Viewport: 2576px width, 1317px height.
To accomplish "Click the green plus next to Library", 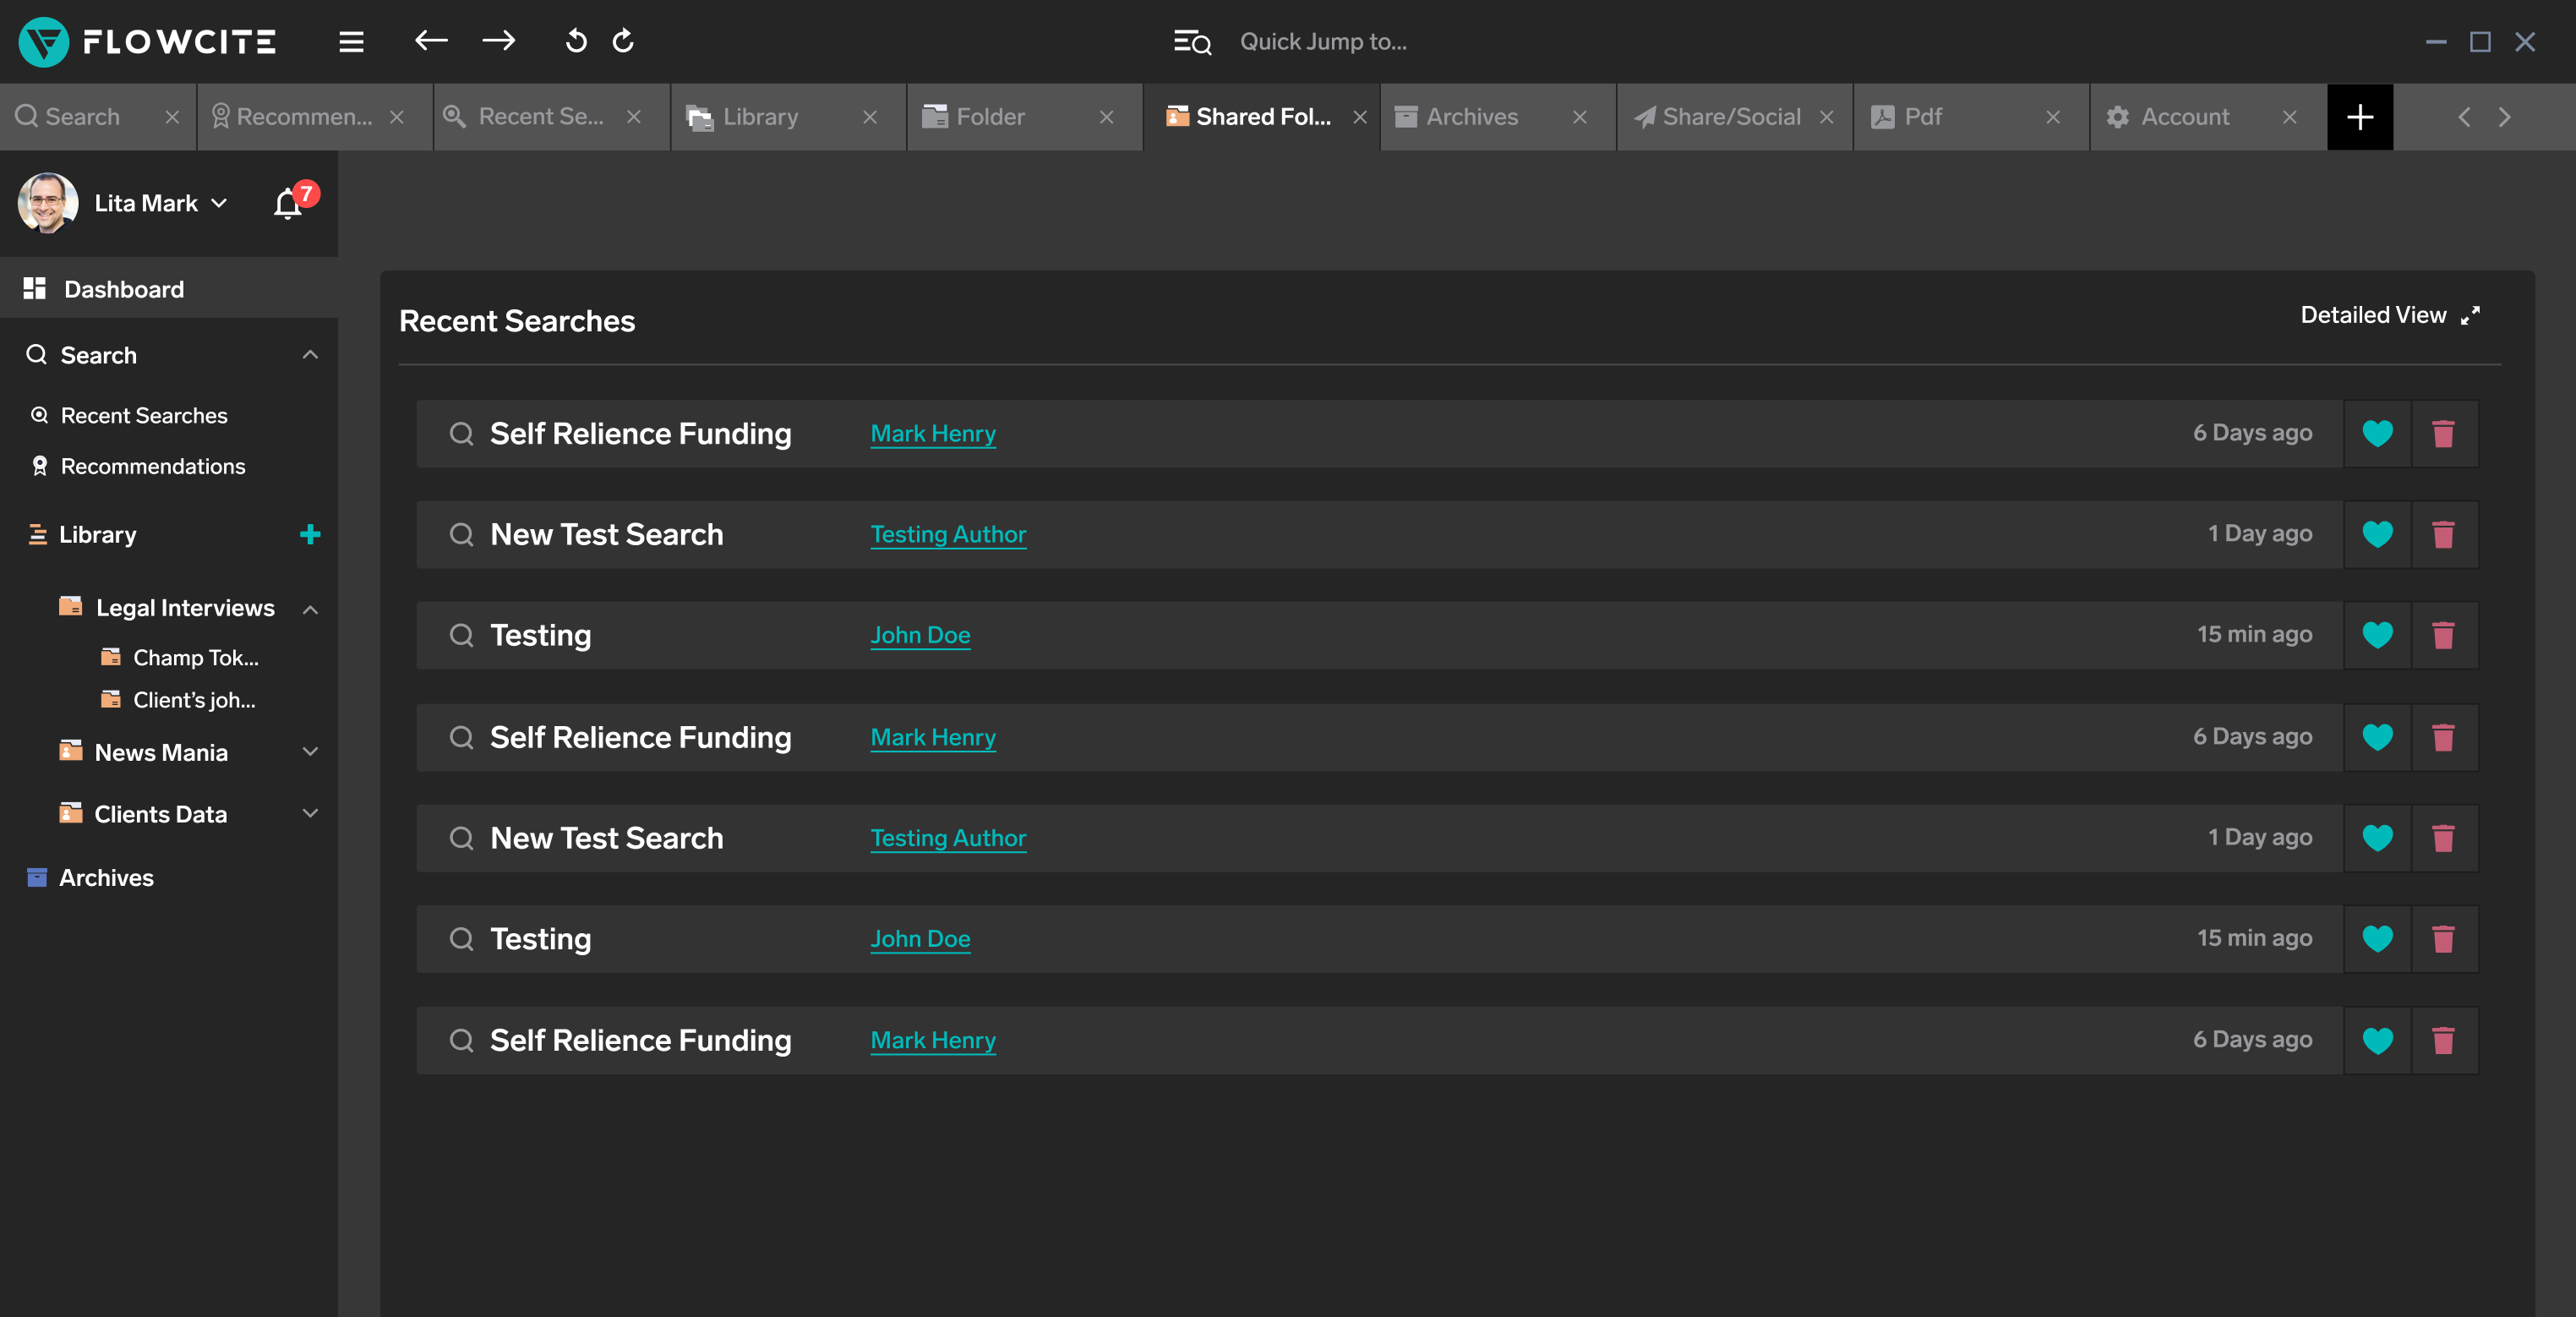I will coord(310,534).
